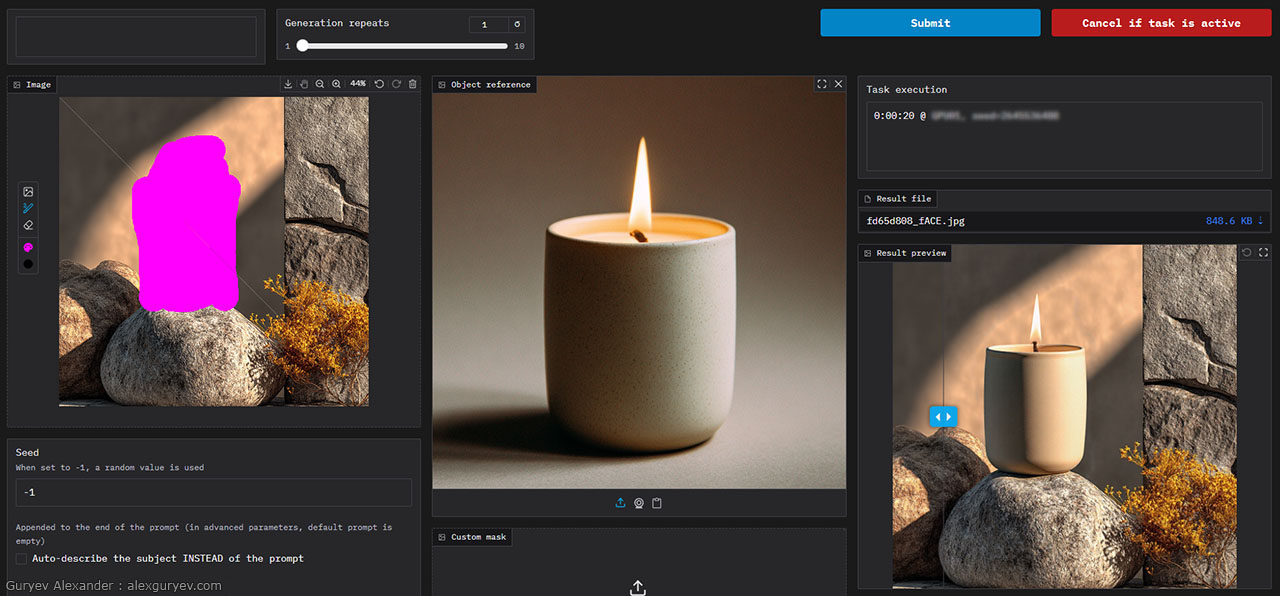Click the Seed input field
This screenshot has height=596, width=1280.
pos(213,492)
